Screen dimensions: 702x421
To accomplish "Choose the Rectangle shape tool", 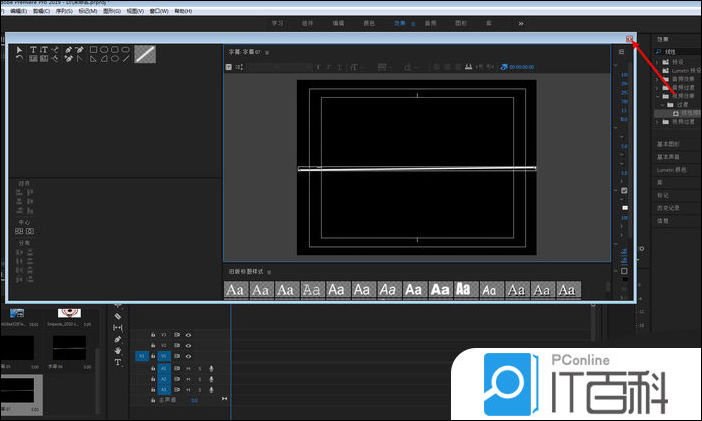I will [x=93, y=49].
